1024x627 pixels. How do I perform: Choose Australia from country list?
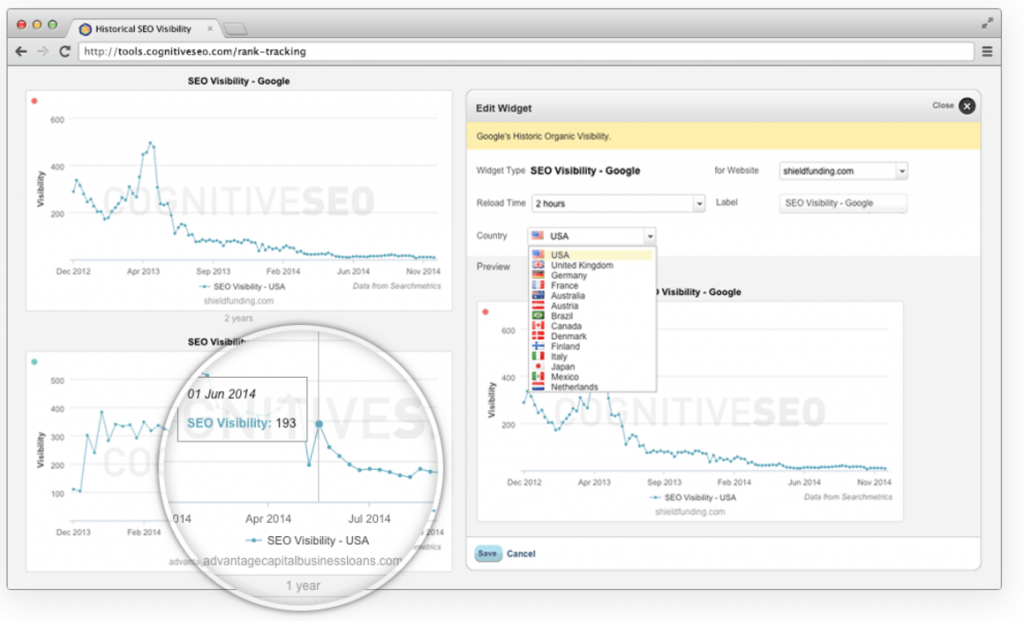click(592, 296)
